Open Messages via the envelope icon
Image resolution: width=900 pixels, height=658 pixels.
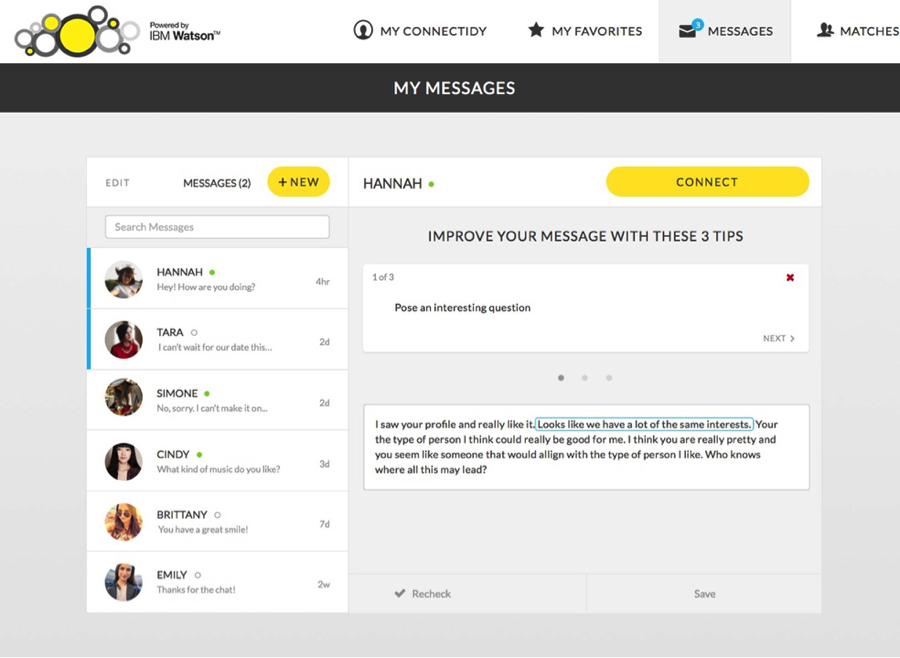pos(686,30)
